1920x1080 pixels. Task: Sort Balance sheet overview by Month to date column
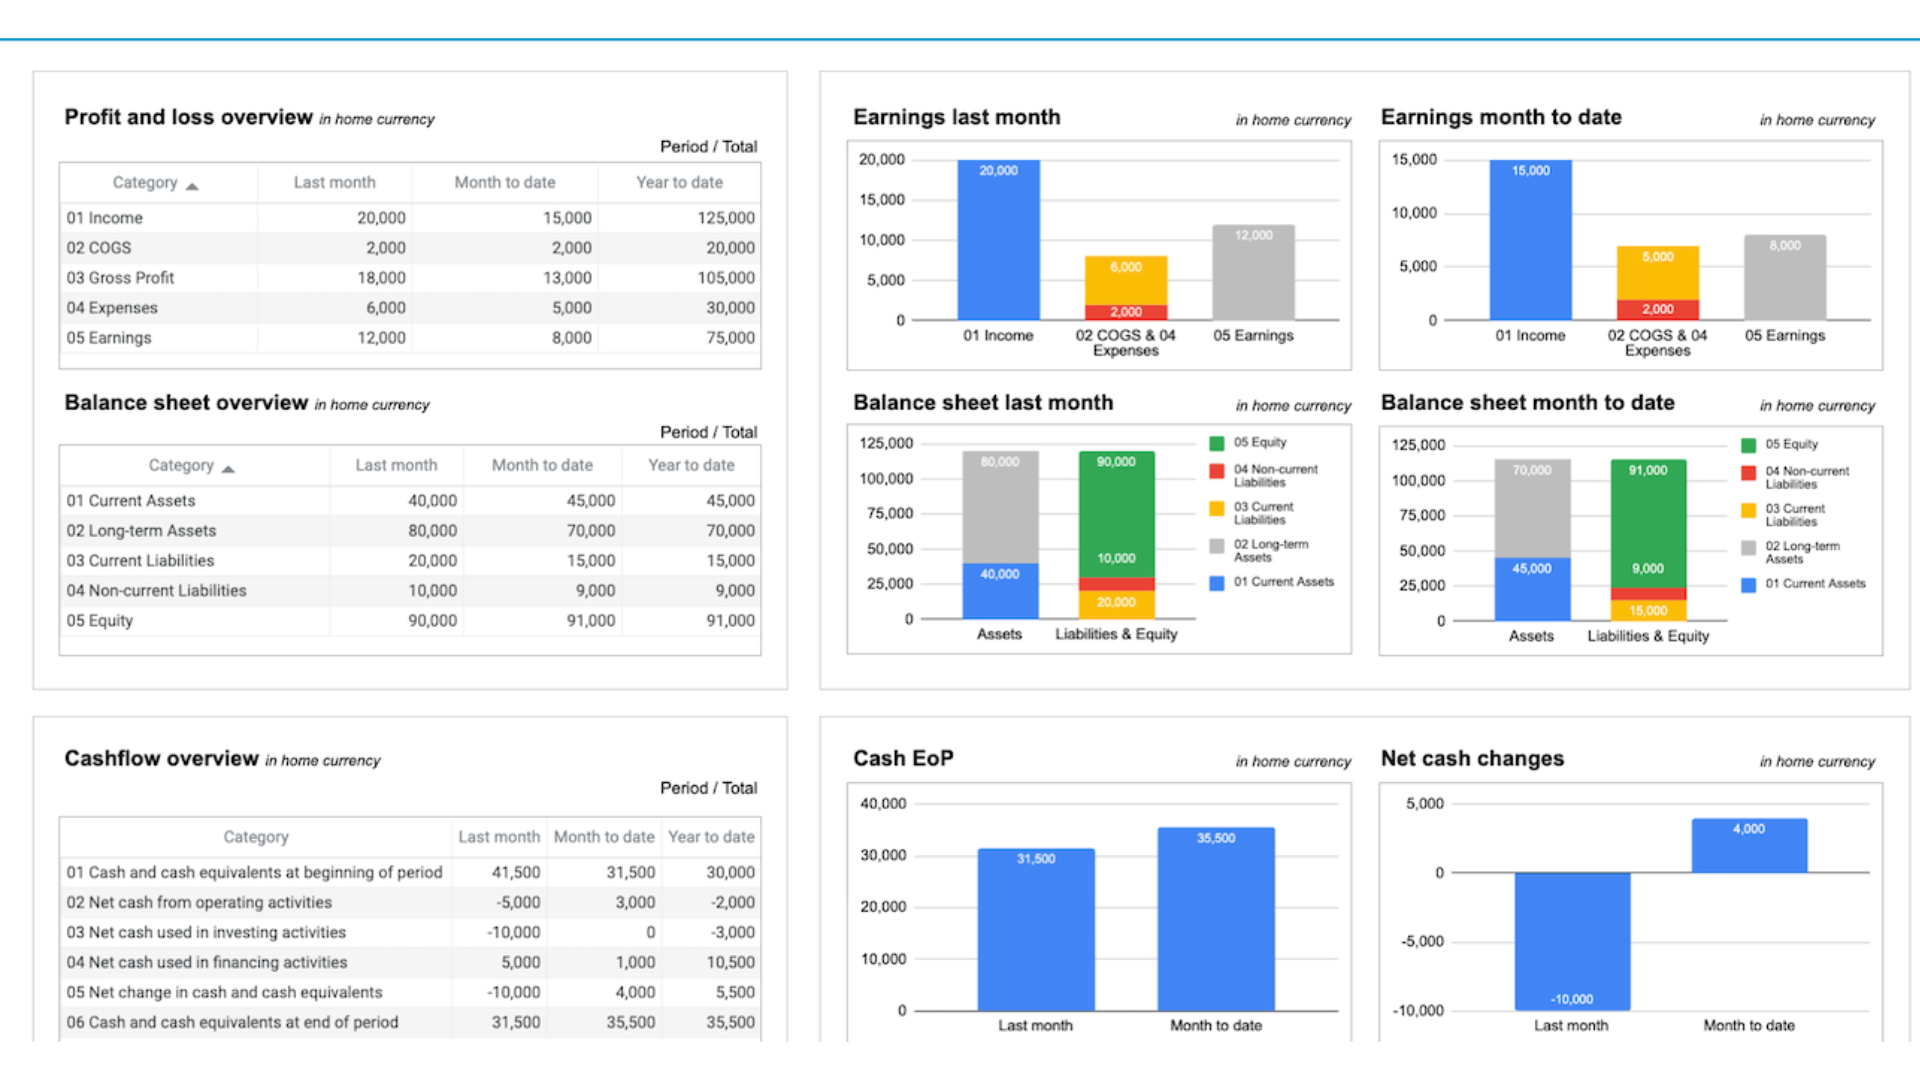coord(542,465)
